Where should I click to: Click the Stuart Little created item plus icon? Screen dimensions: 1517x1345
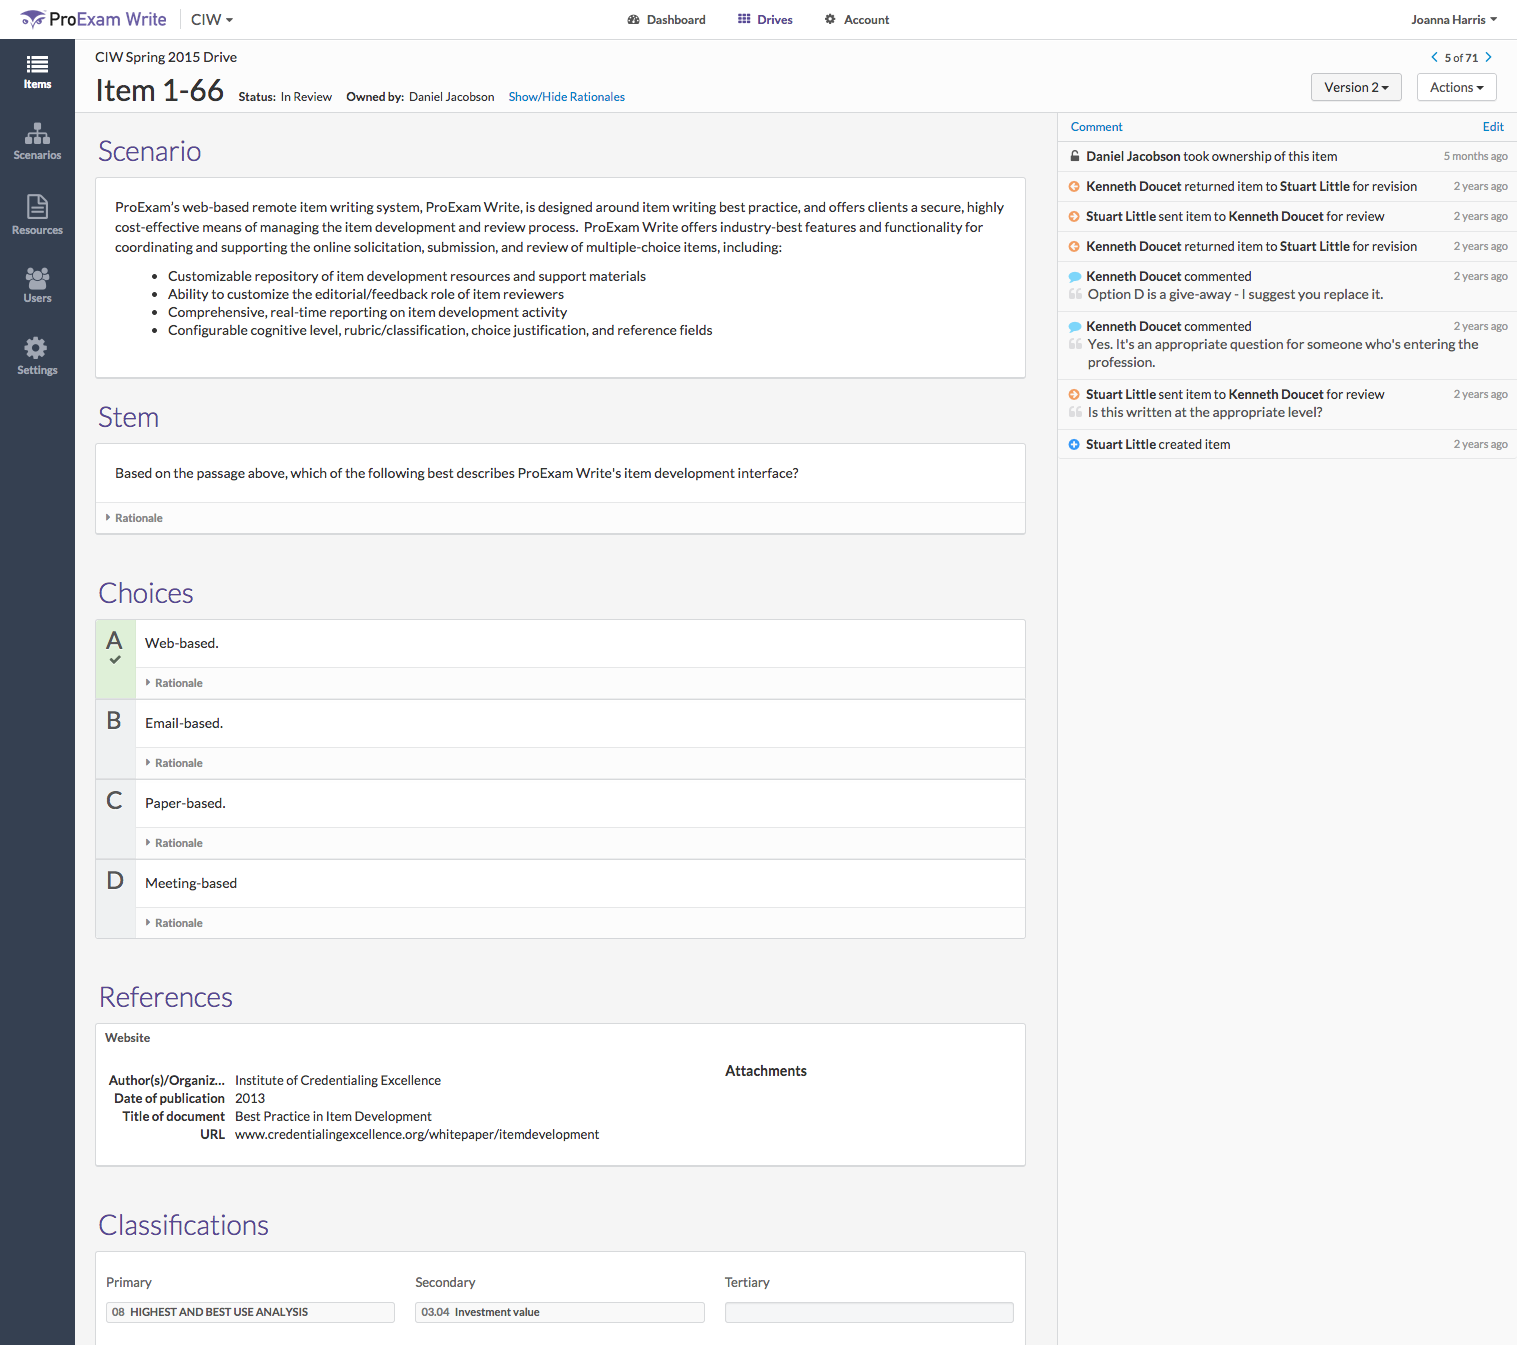(x=1074, y=444)
